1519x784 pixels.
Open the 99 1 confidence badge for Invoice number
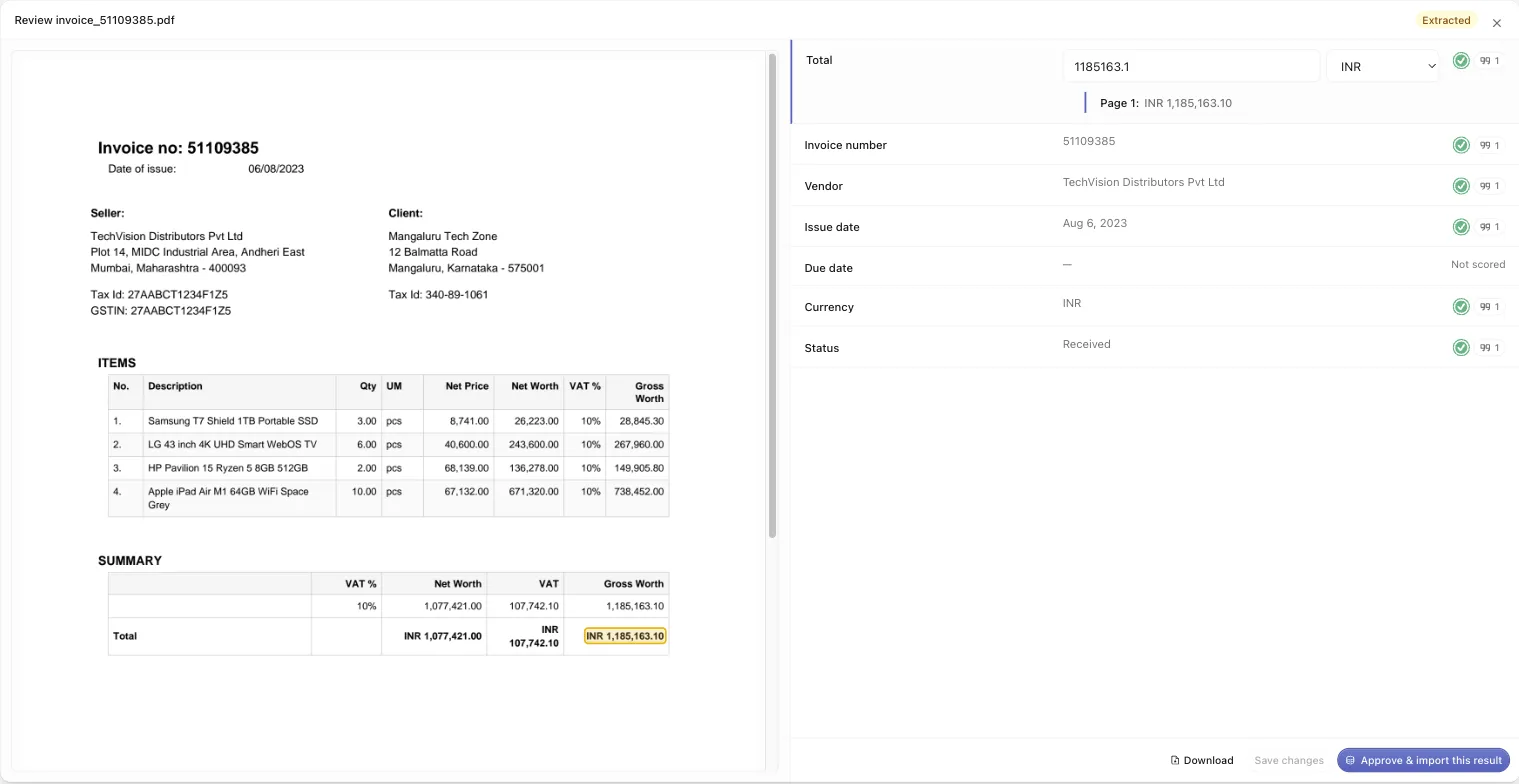pyautogui.click(x=1490, y=145)
